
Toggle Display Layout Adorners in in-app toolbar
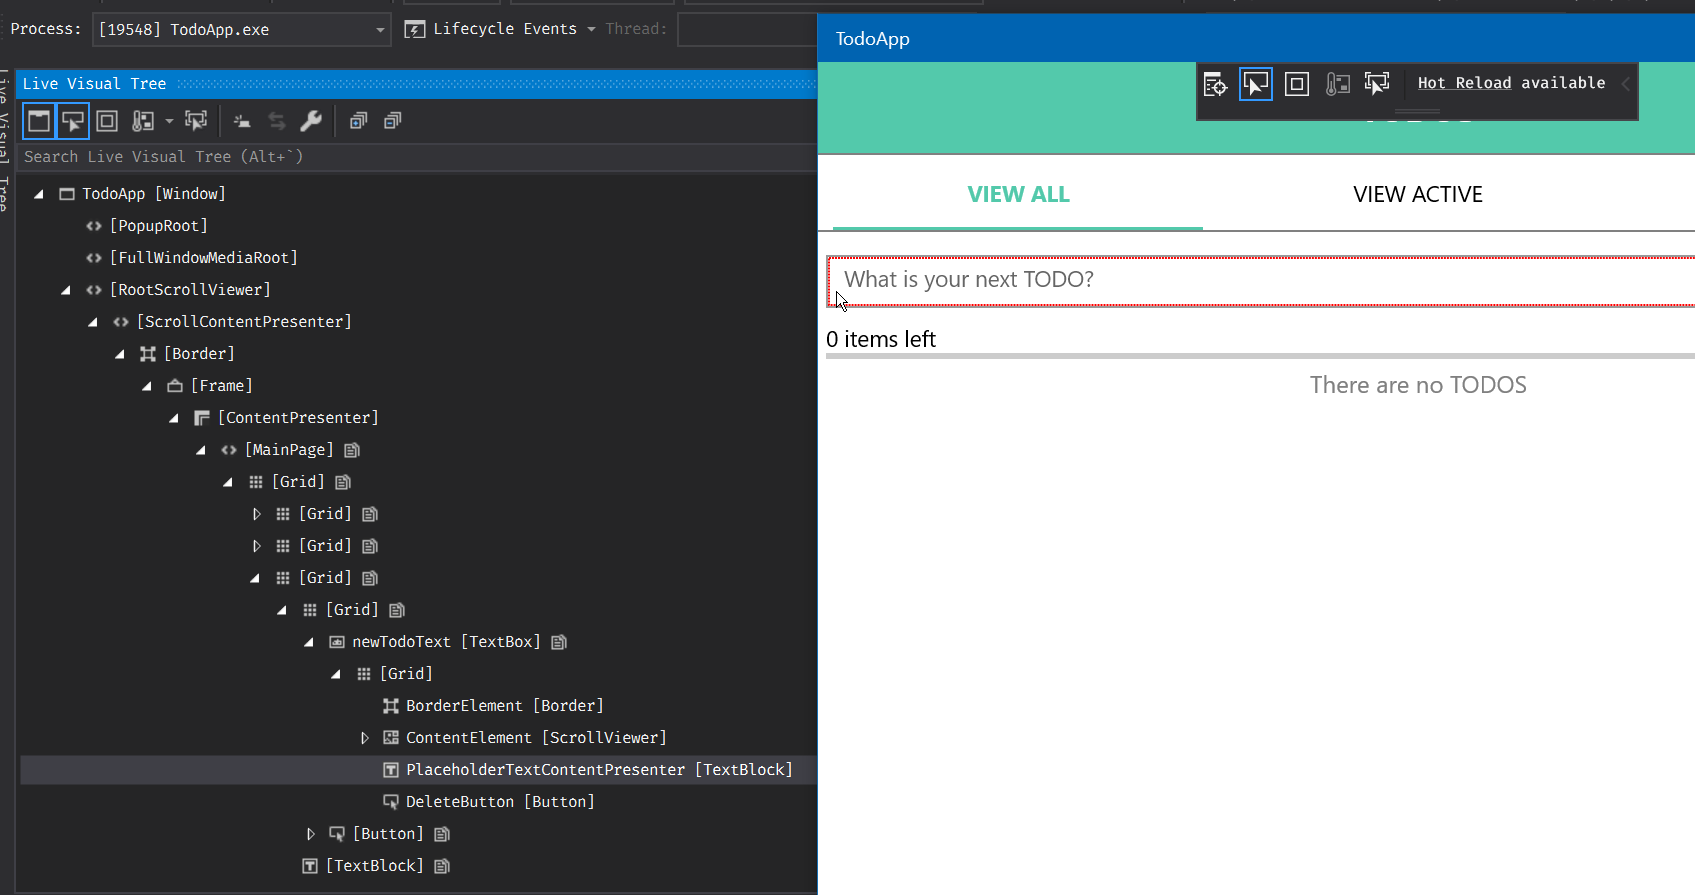[x=1297, y=84]
